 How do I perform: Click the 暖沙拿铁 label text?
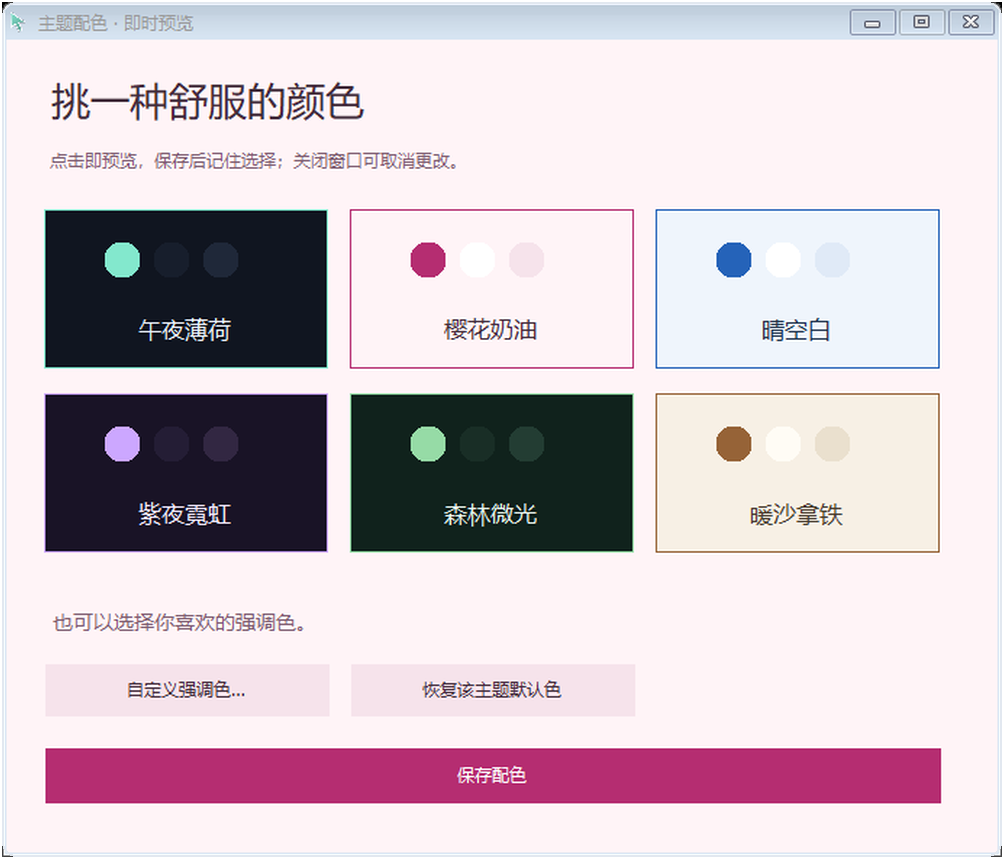[x=796, y=515]
